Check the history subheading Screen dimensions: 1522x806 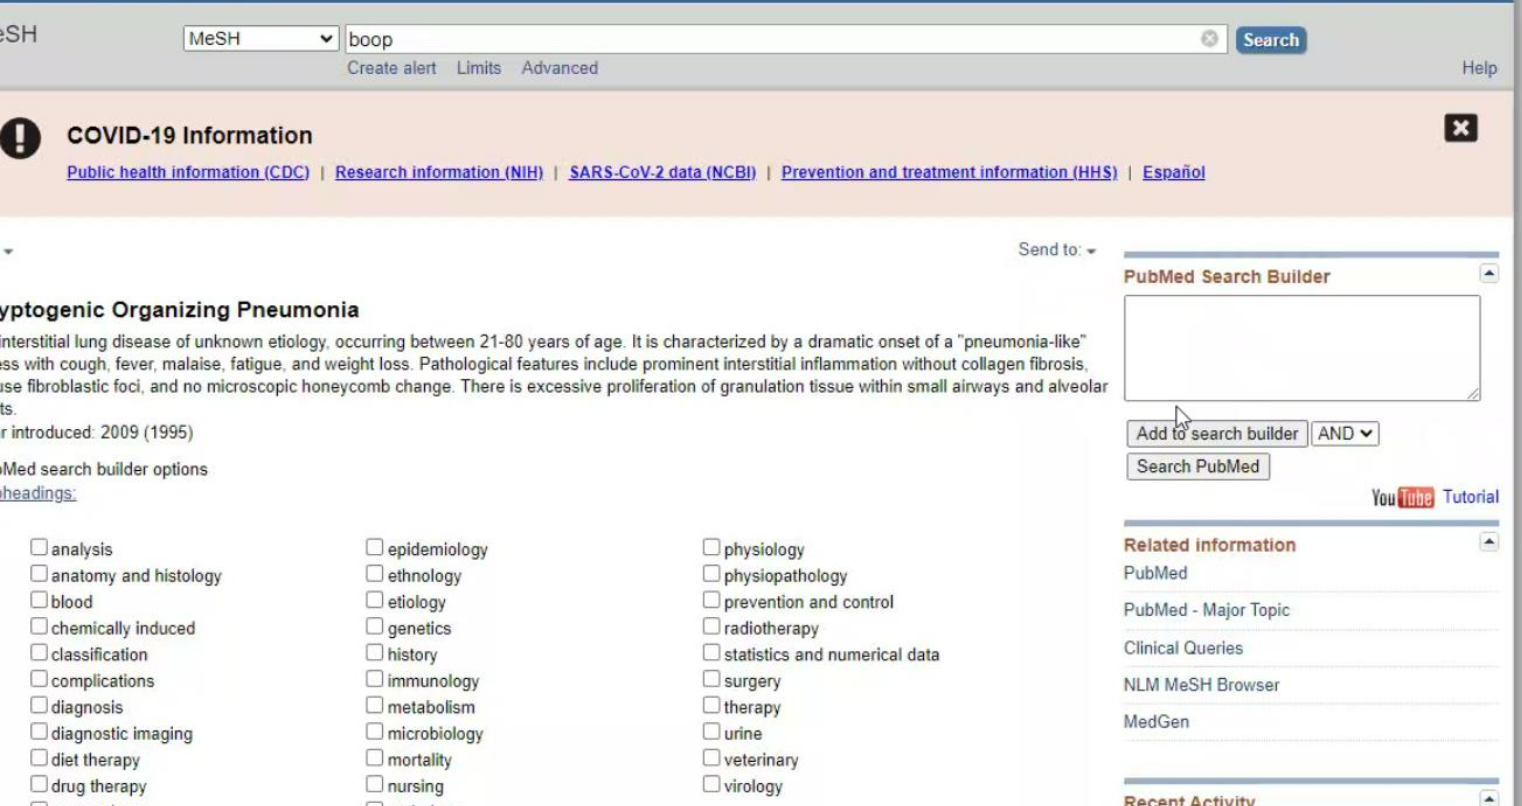click(x=375, y=652)
